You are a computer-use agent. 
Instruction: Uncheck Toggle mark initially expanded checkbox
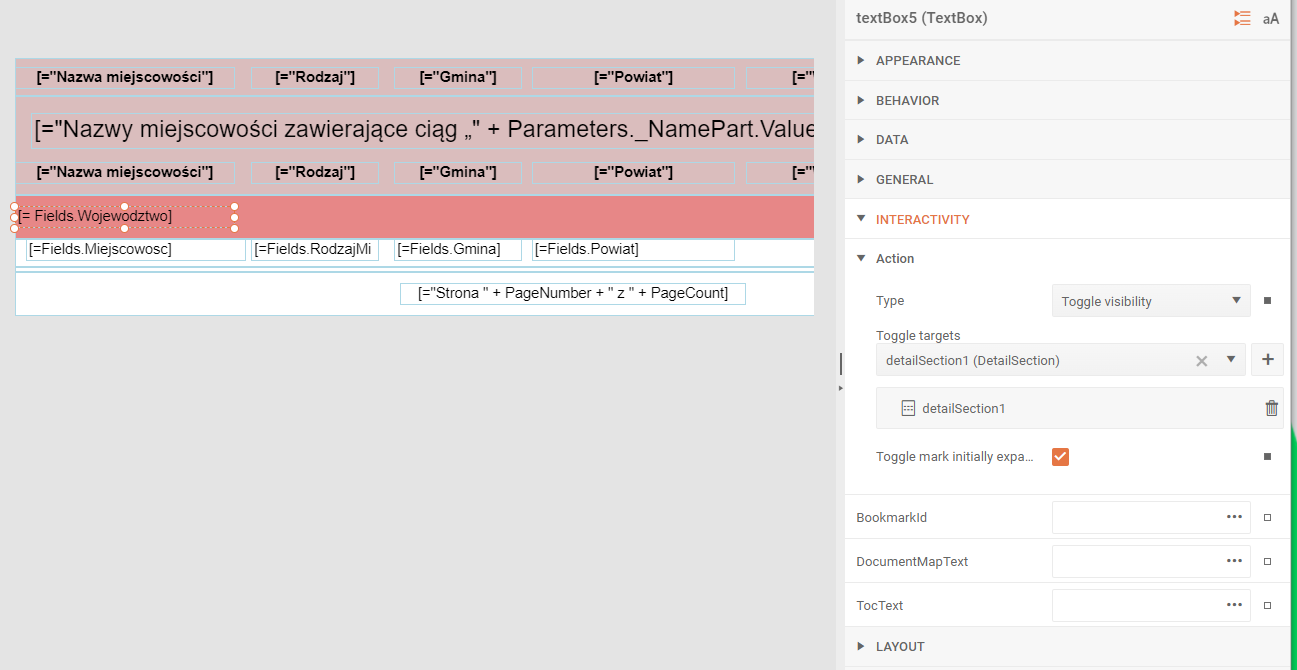pos(1061,457)
